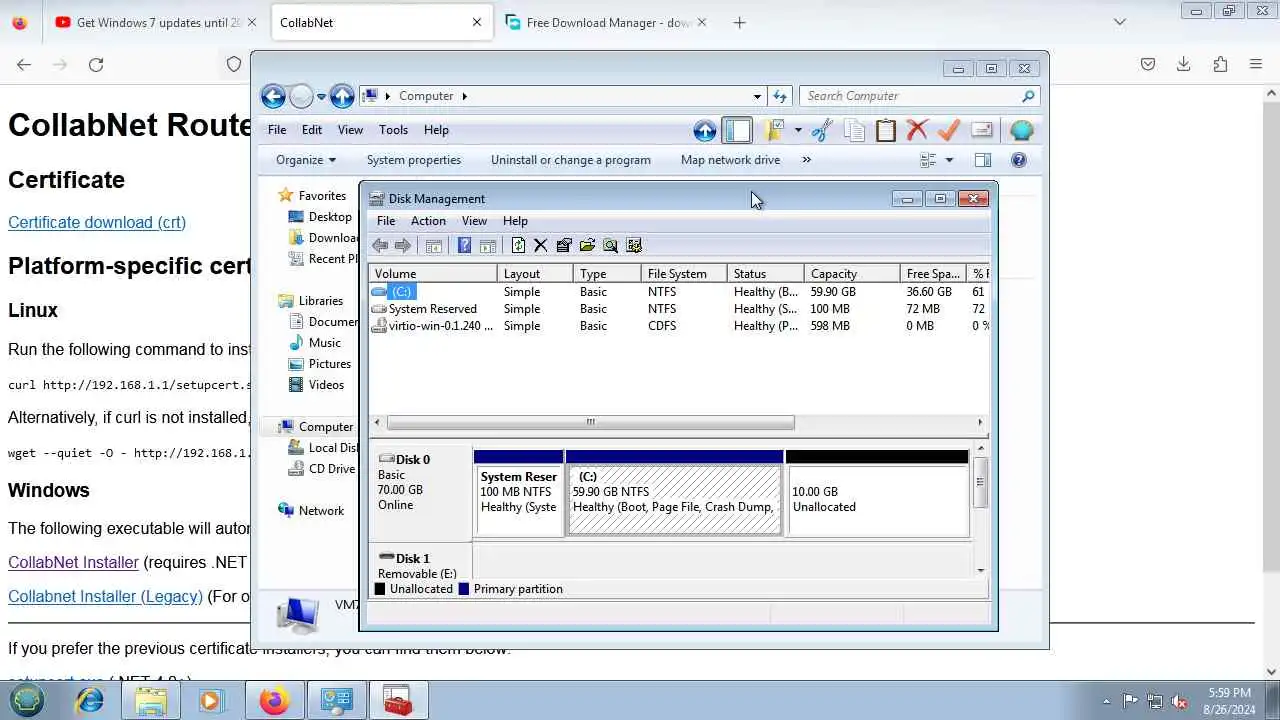Toggle the navigation pane button in Explorer toolbar
This screenshot has height=720, width=1280.
point(737,130)
